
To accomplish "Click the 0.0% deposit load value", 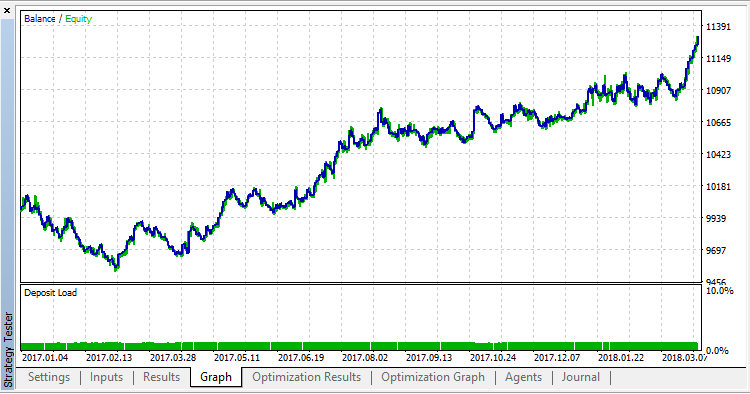I will [x=717, y=351].
